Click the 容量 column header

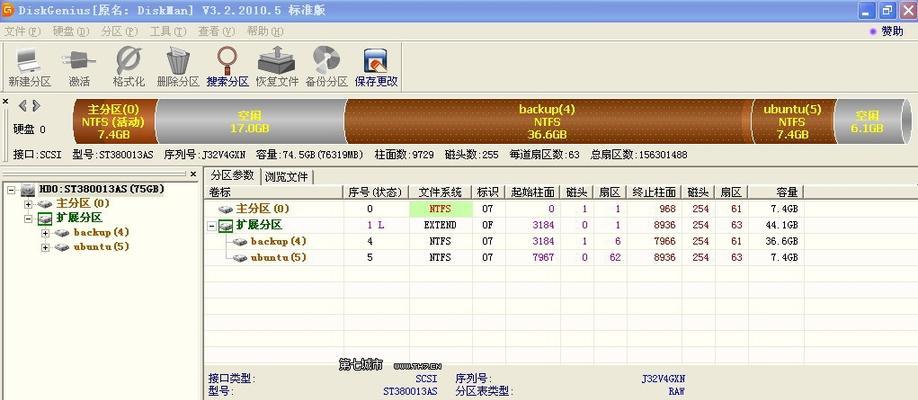pos(776,192)
